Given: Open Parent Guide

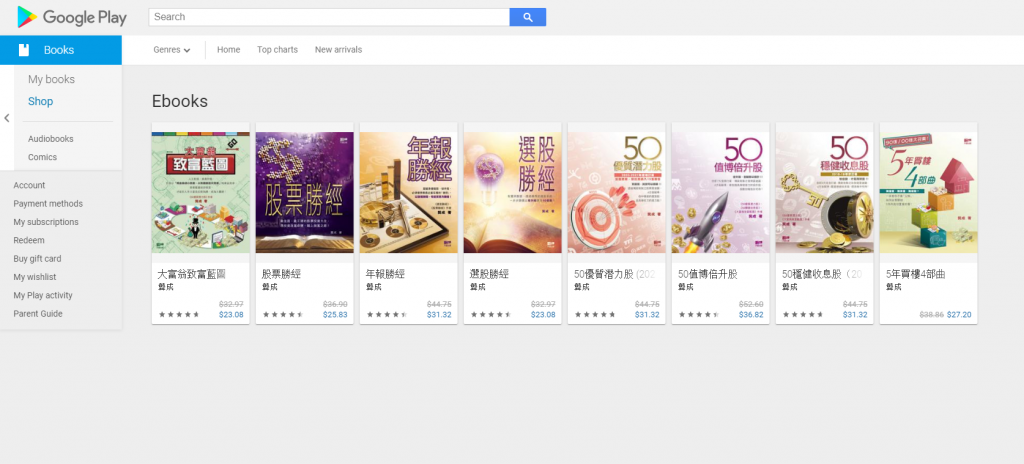Looking at the screenshot, I should coord(38,314).
